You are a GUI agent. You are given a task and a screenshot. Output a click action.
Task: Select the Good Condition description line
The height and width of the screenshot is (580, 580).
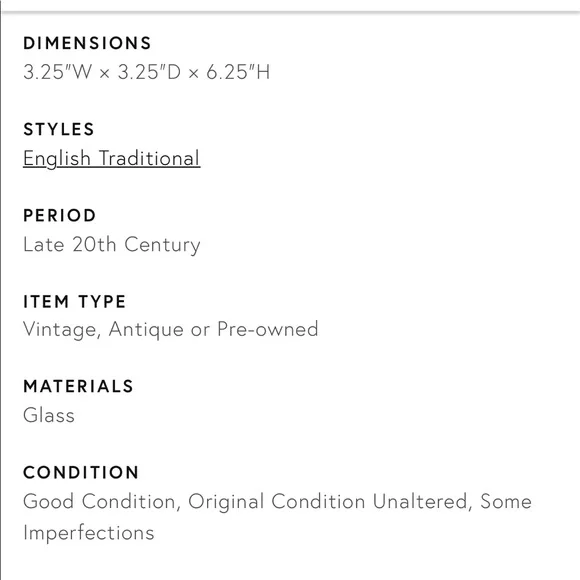coord(277,502)
